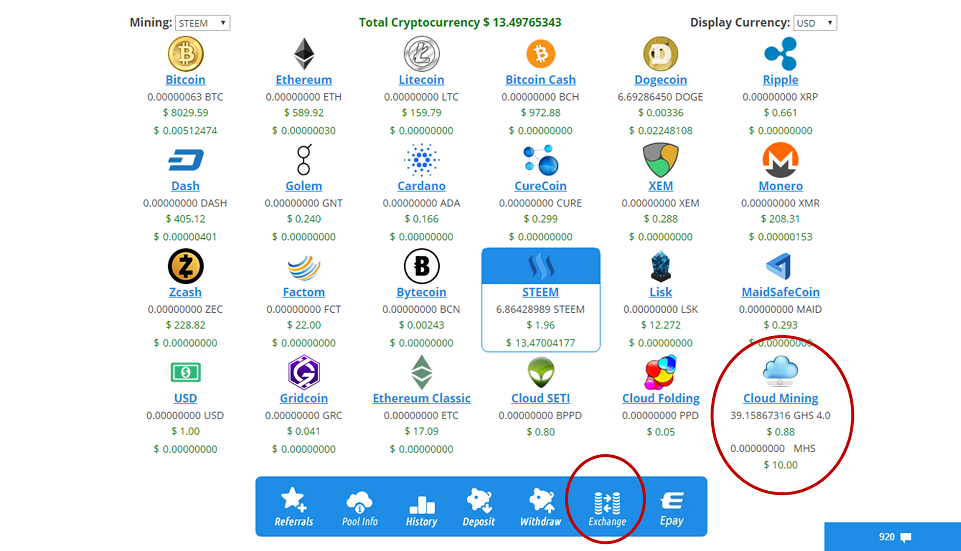
Task: Click the $ 13.47004177 STEEM value
Action: coord(541,343)
